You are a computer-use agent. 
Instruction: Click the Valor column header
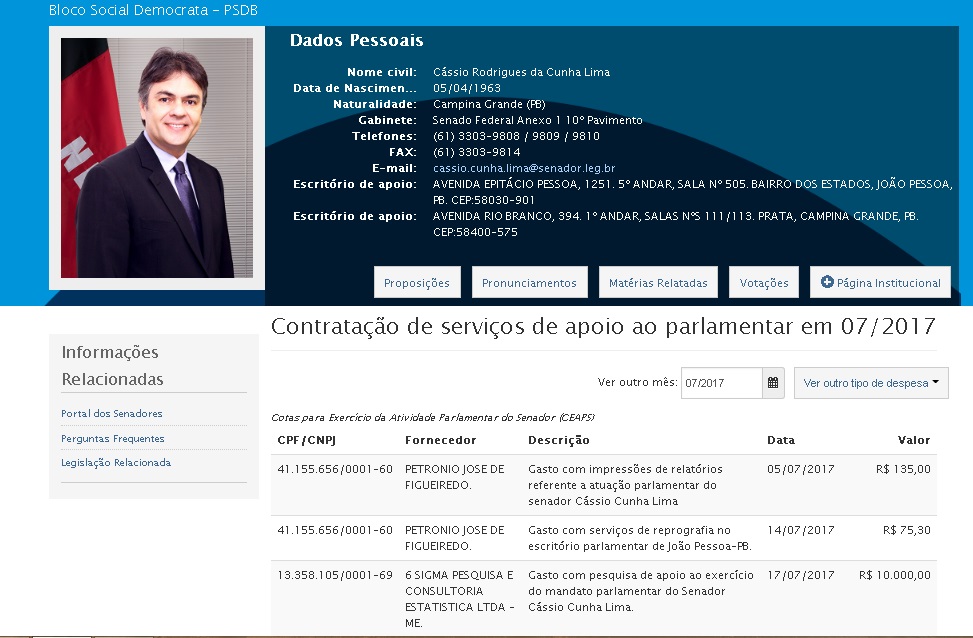[913, 440]
